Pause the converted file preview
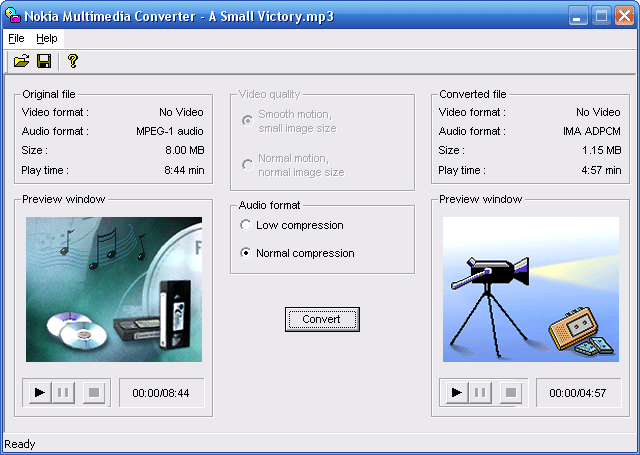Viewport: 640px width, 455px height. click(x=481, y=393)
